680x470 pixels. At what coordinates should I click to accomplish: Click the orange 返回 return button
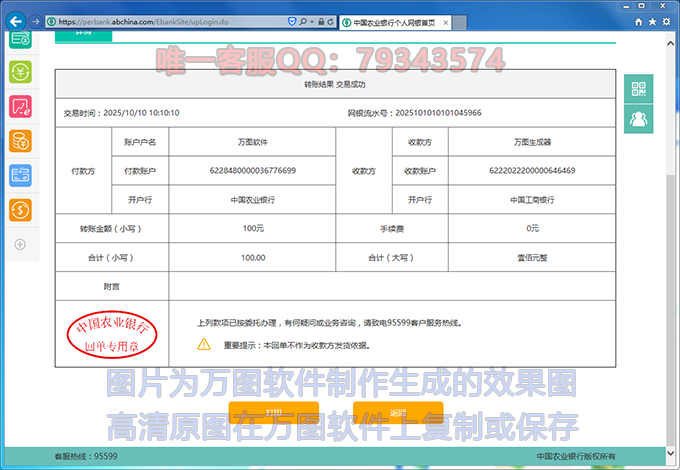[398, 412]
